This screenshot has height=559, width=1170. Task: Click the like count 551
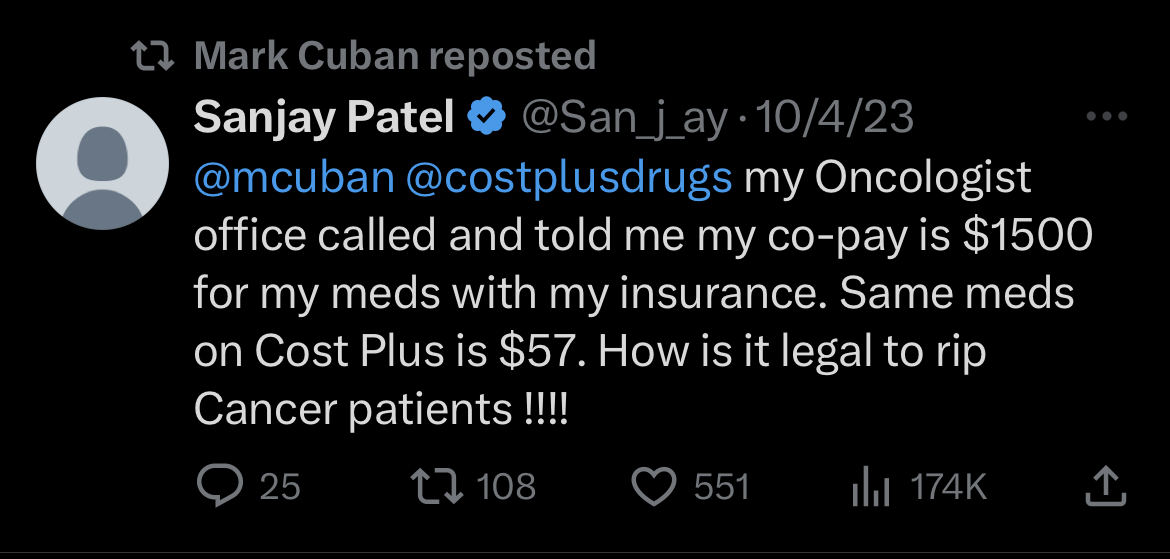tap(721, 487)
